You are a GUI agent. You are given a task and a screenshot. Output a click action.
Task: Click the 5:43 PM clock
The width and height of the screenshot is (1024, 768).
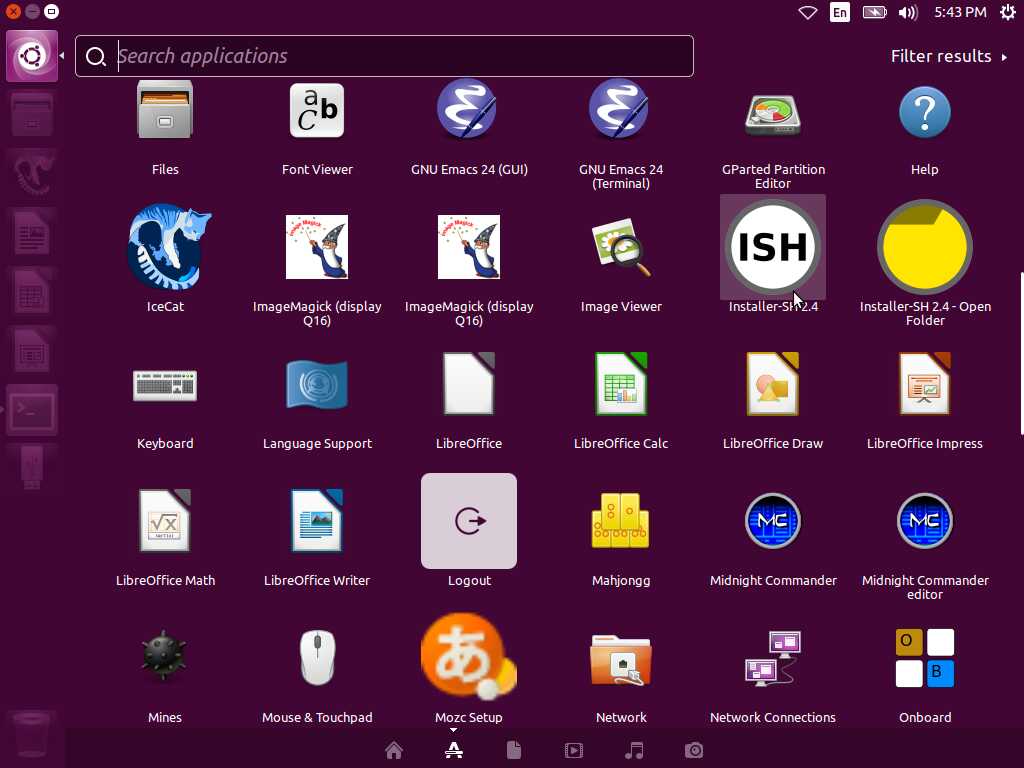point(960,12)
